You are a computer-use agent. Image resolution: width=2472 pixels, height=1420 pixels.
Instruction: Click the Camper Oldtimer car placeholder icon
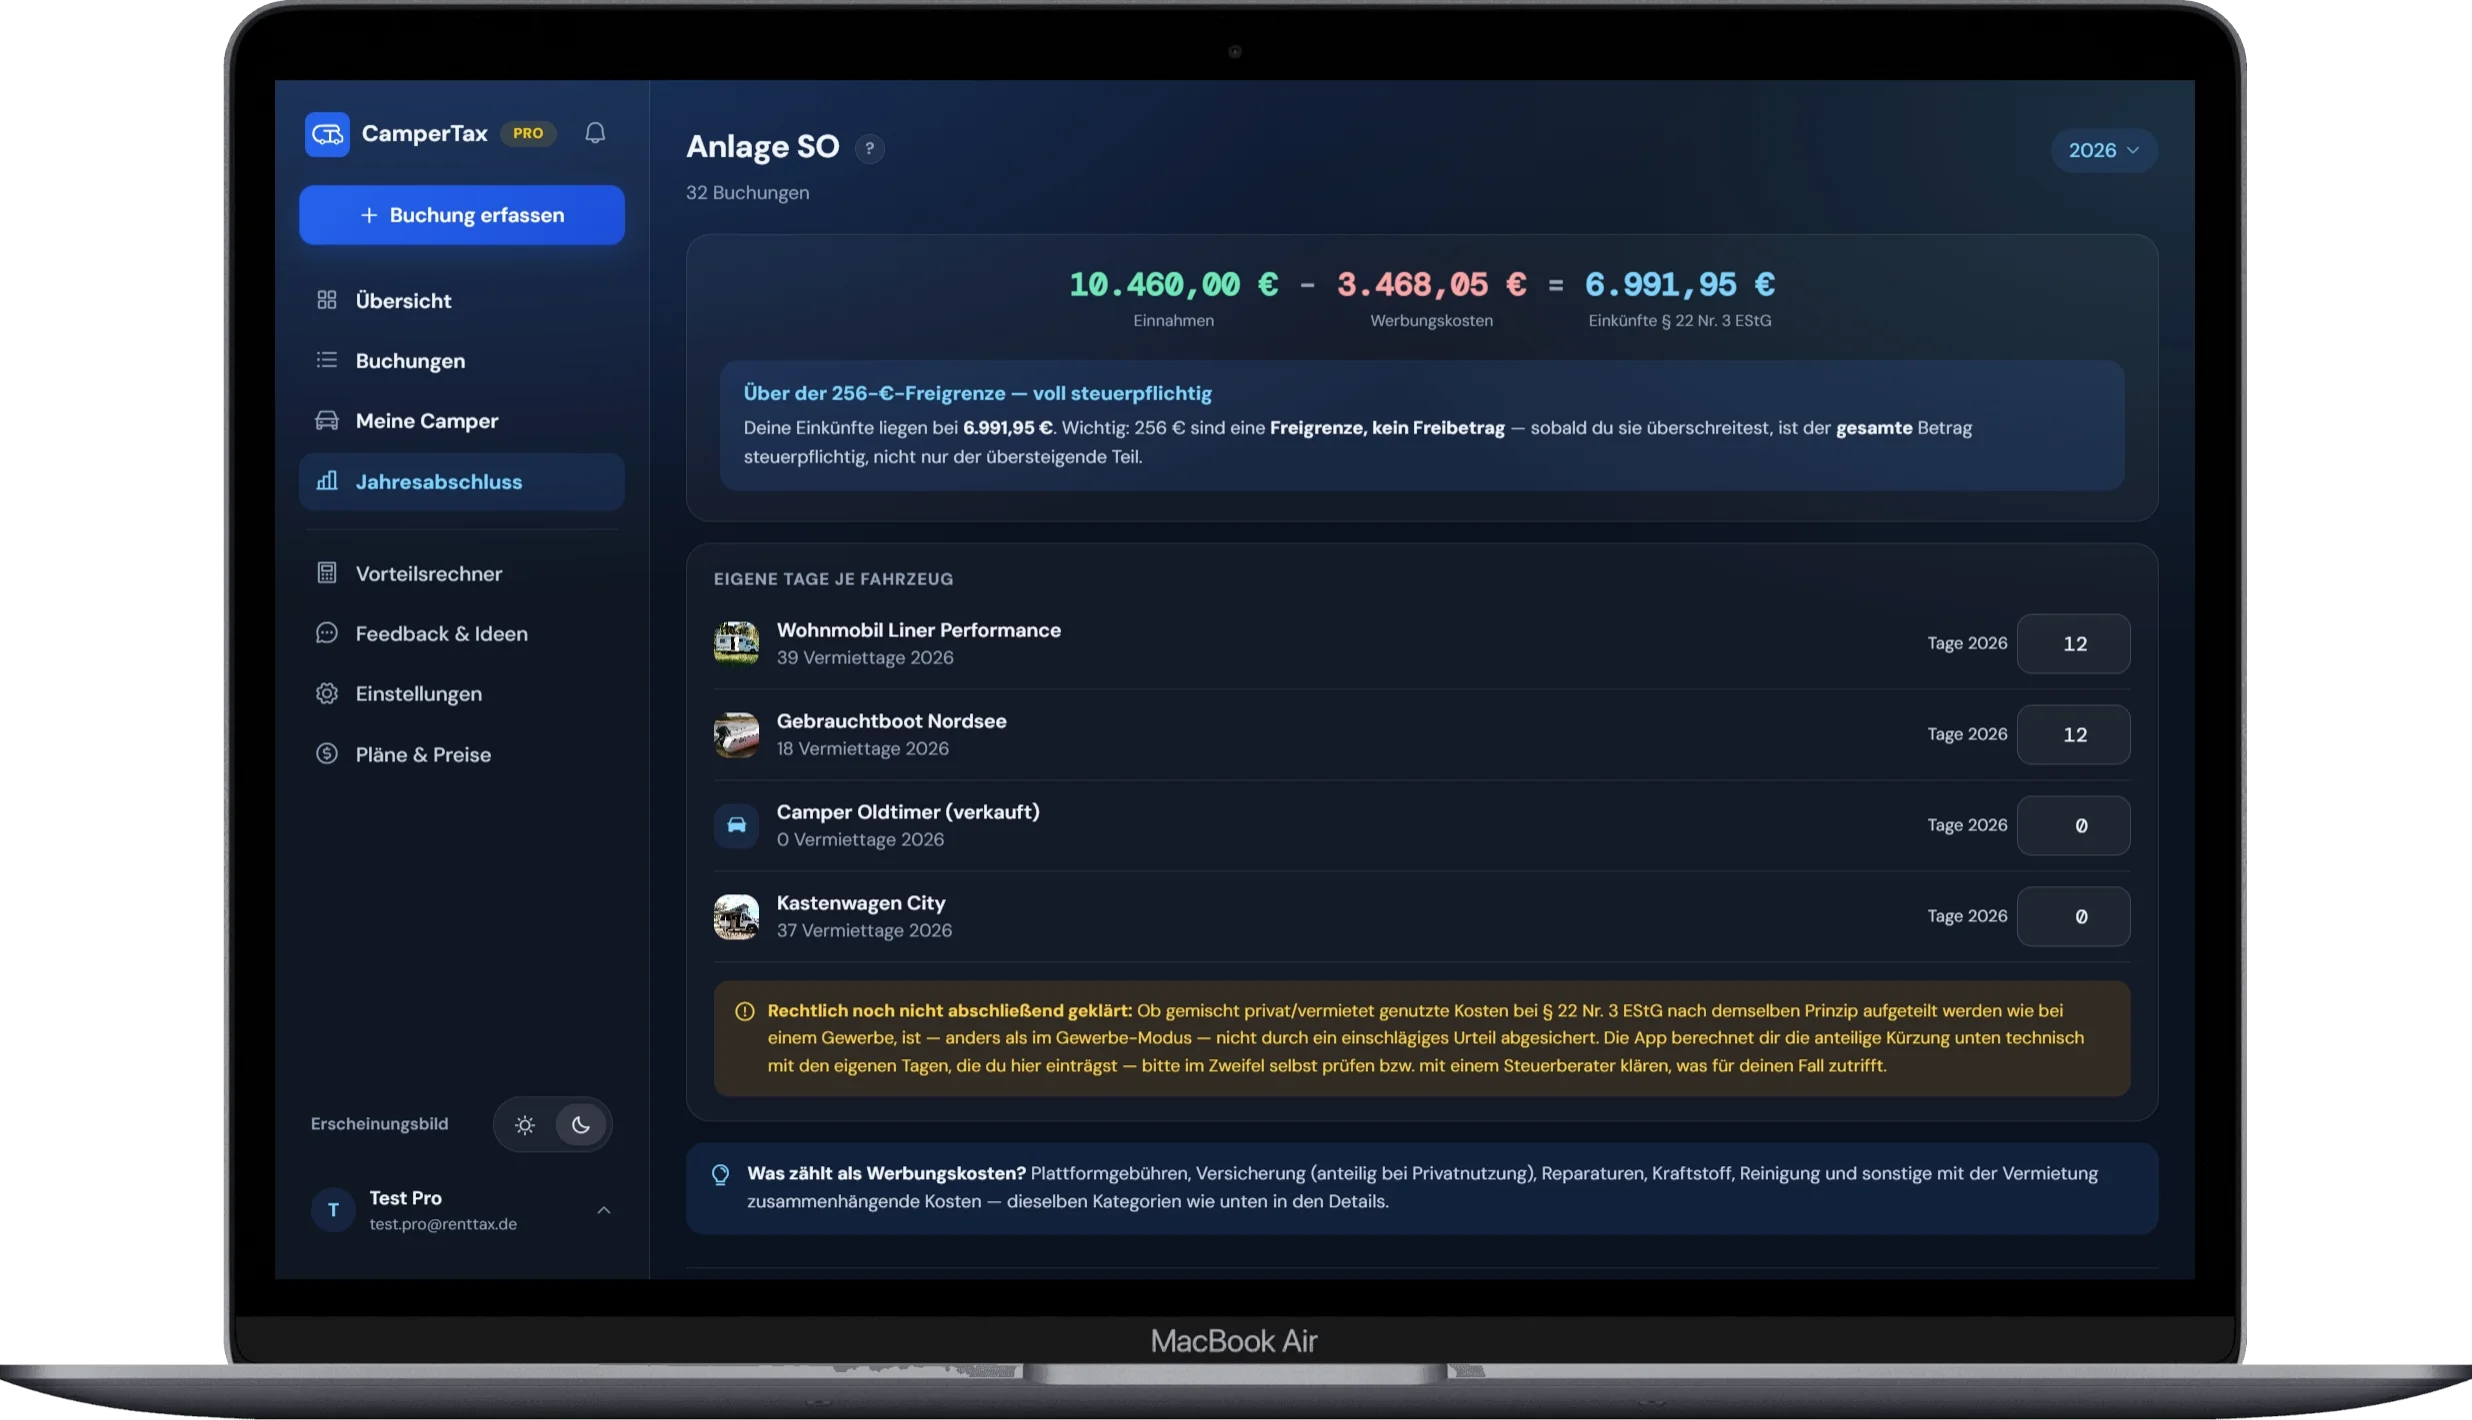pos(736,825)
